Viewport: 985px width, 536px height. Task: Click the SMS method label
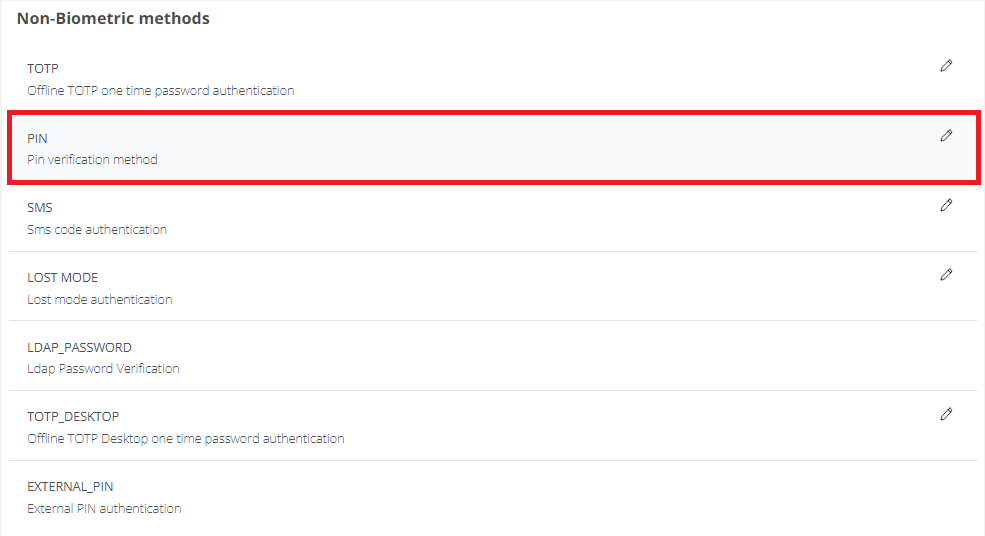tap(40, 208)
